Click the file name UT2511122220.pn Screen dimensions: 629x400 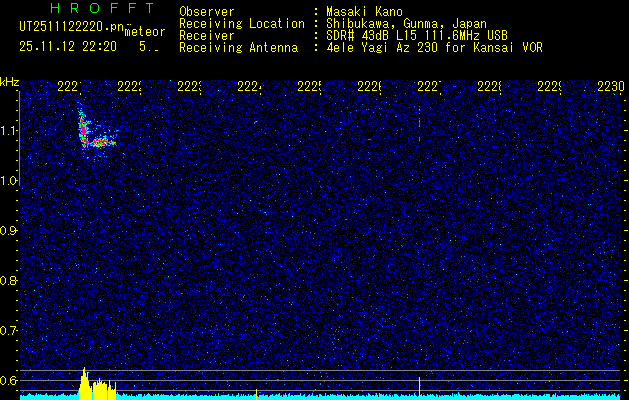(x=71, y=27)
